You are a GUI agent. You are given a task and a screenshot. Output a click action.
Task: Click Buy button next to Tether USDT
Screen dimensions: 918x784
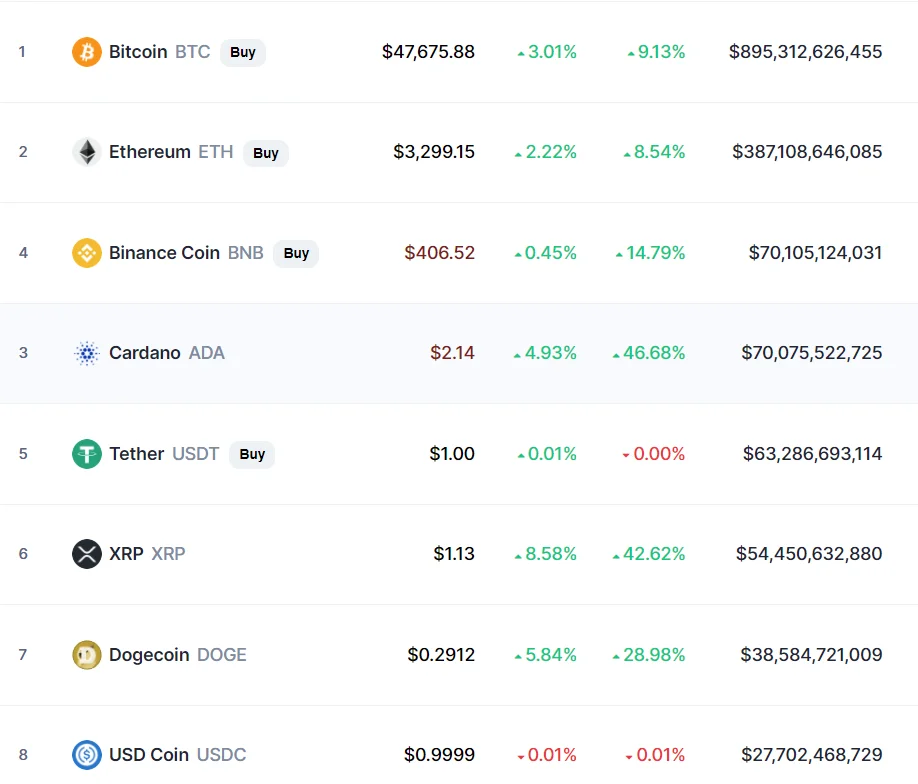[x=252, y=454]
